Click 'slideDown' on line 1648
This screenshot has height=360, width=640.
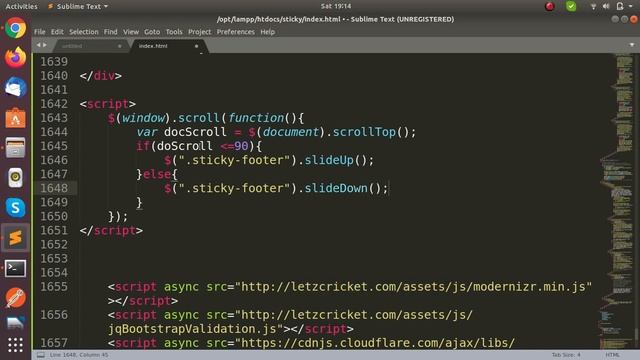336,188
